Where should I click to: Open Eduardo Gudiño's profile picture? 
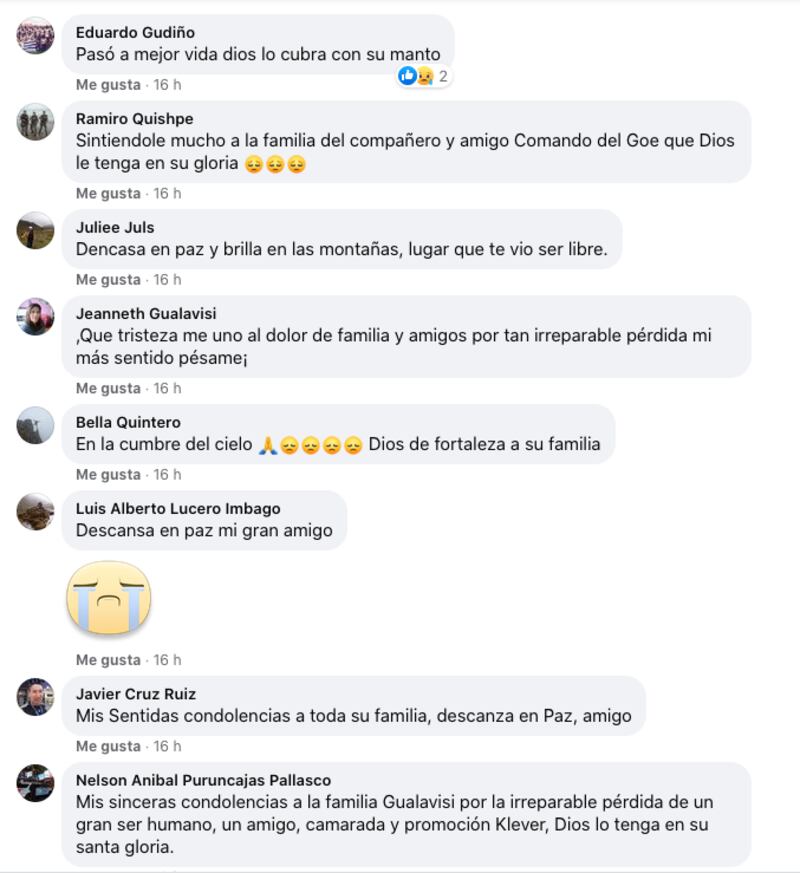[36, 36]
